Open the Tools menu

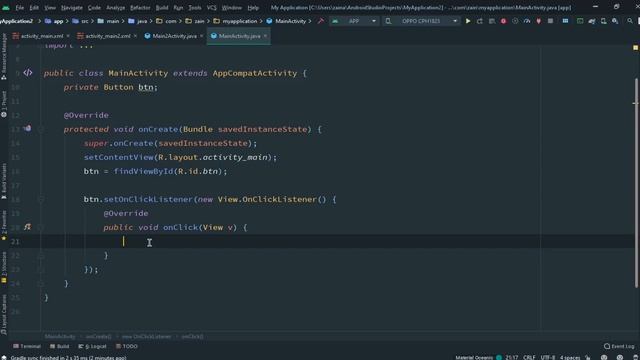tap(195, 7)
